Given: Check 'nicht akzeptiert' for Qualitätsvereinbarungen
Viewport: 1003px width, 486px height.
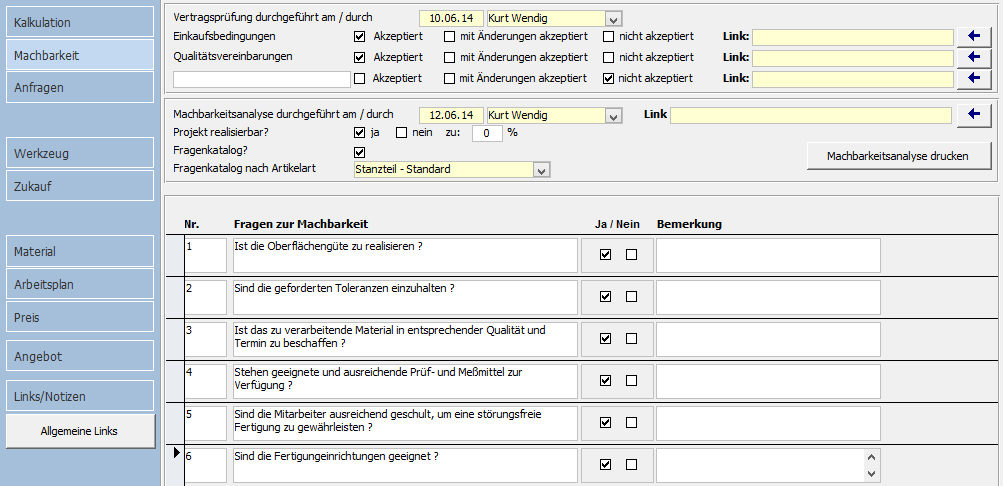Looking at the screenshot, I should [x=609, y=58].
